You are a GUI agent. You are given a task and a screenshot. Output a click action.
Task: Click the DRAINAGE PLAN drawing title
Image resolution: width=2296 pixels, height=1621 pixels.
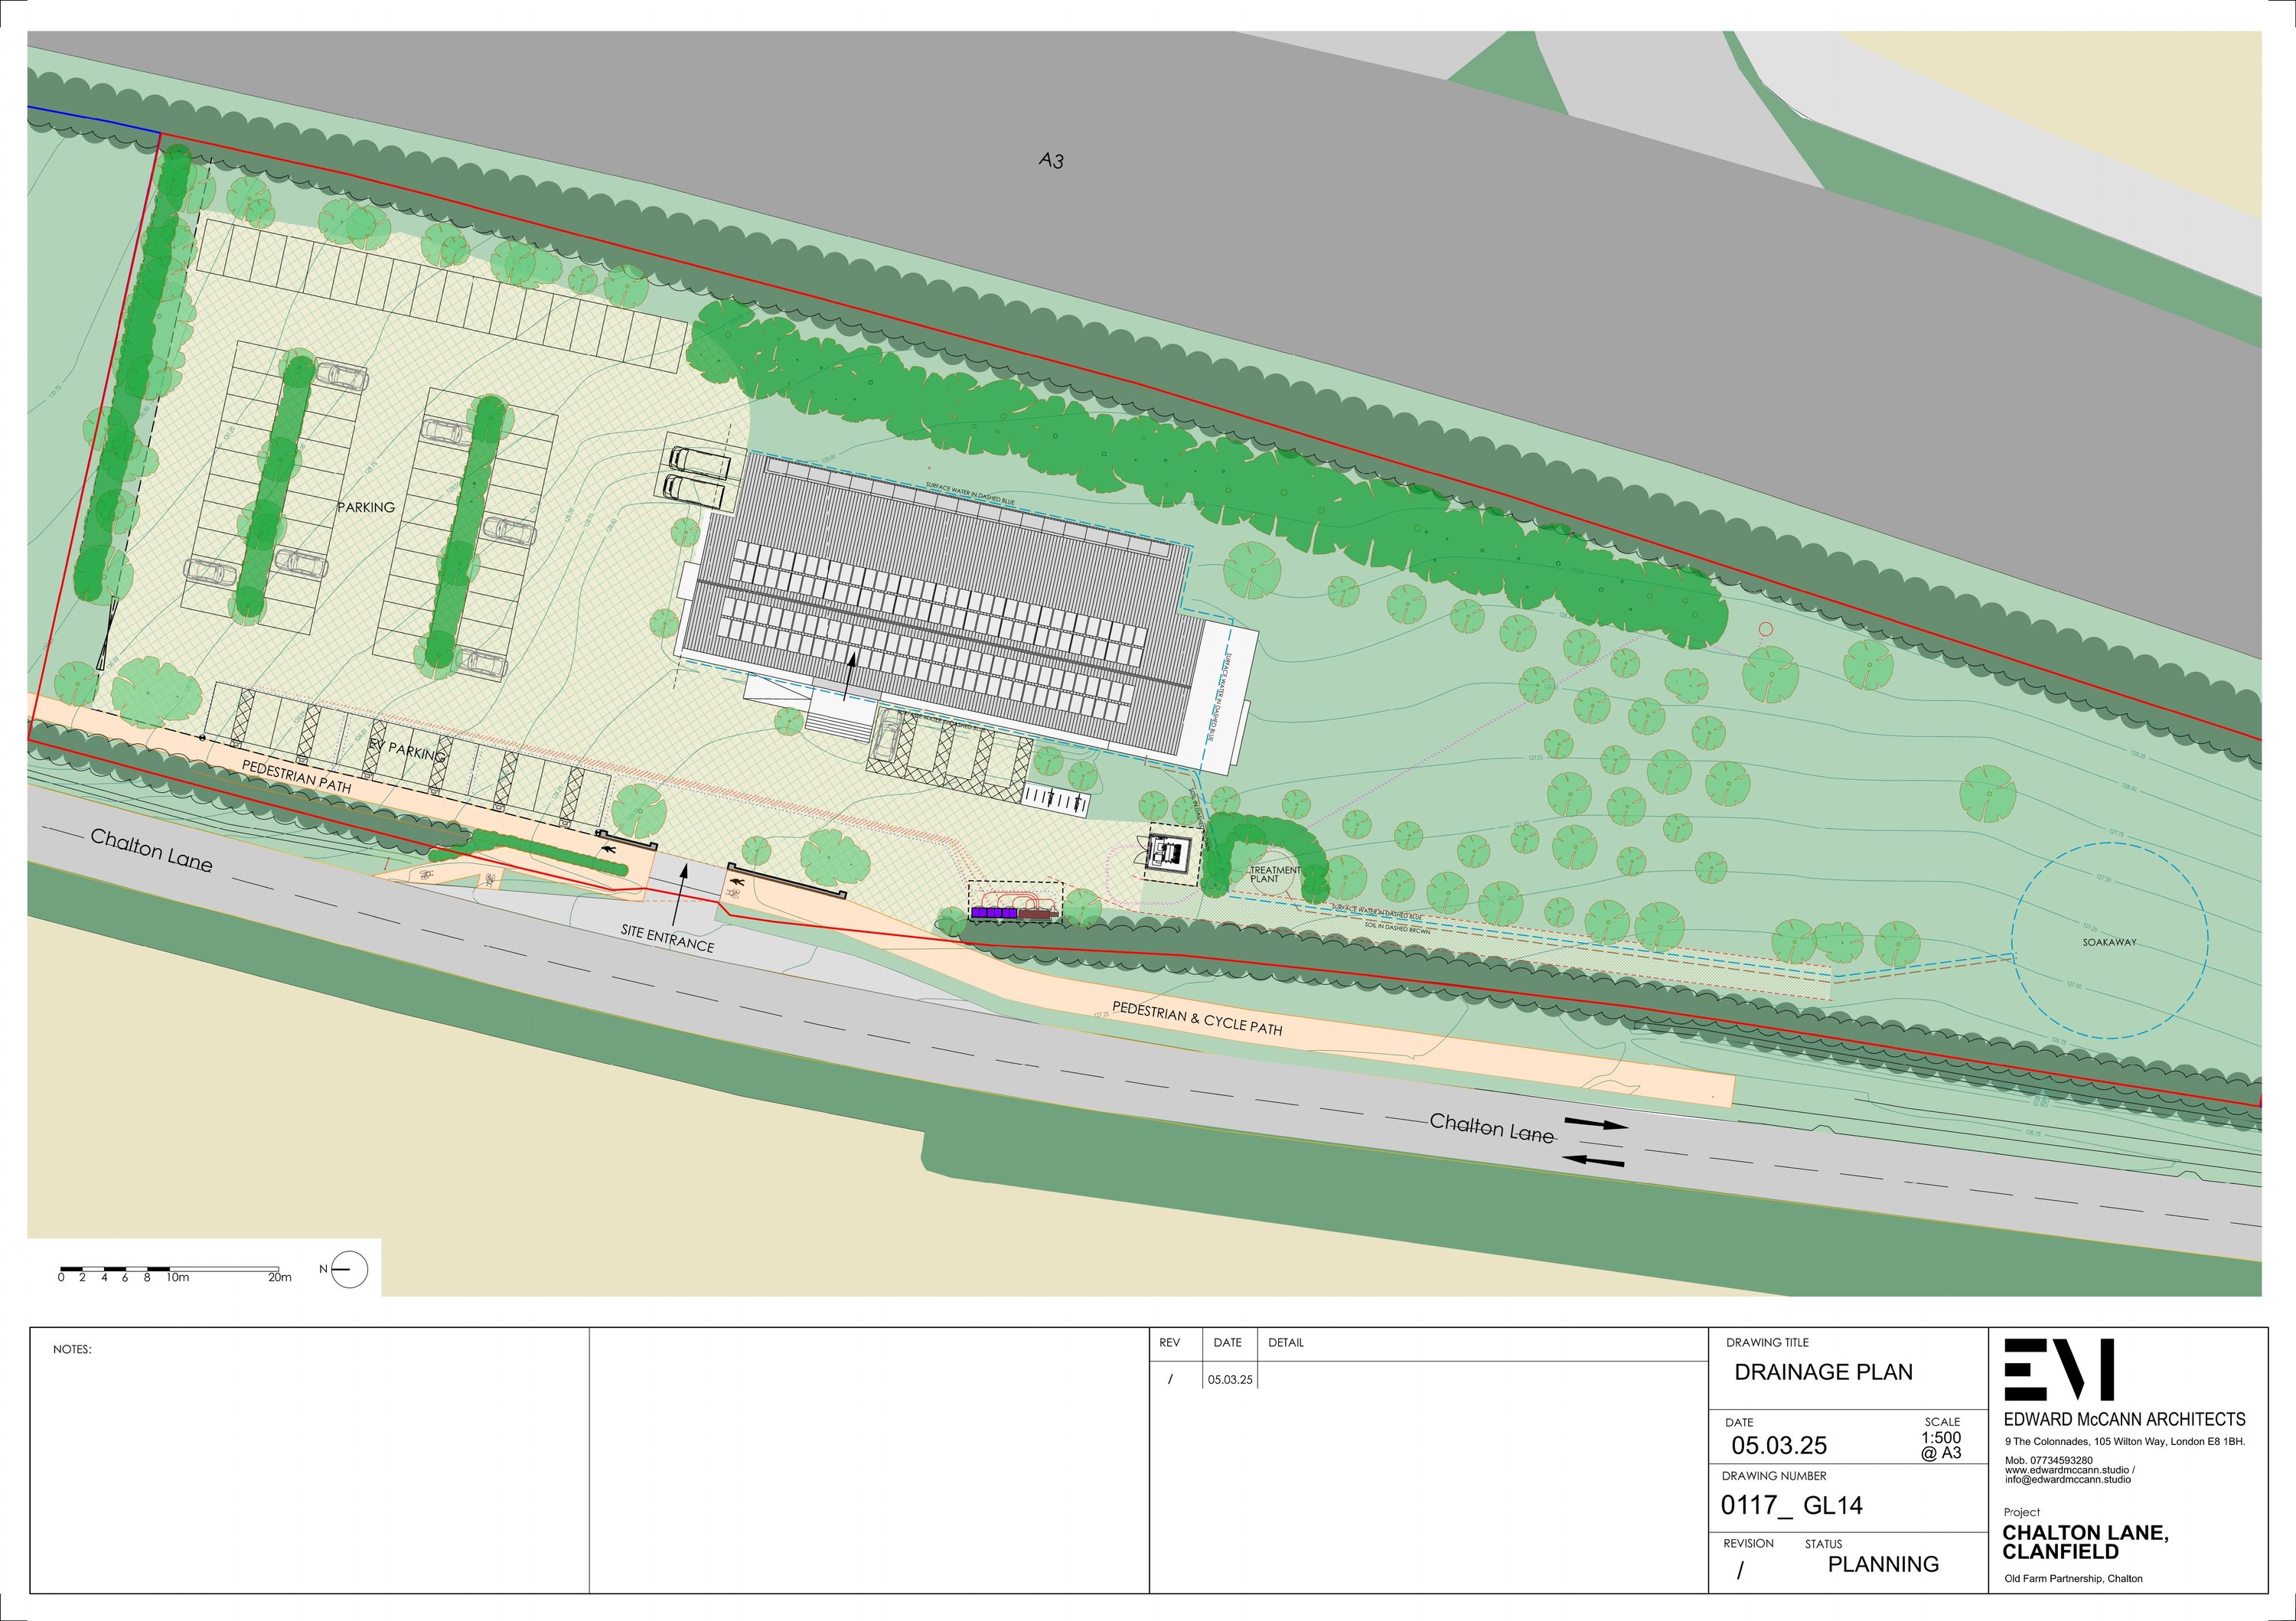1823,1372
